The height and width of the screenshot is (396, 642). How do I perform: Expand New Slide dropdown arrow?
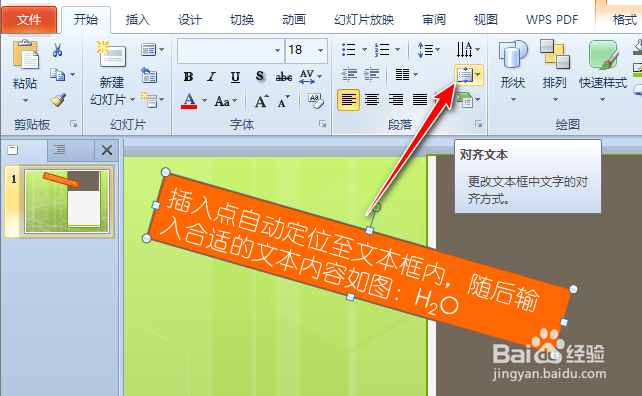point(132,100)
